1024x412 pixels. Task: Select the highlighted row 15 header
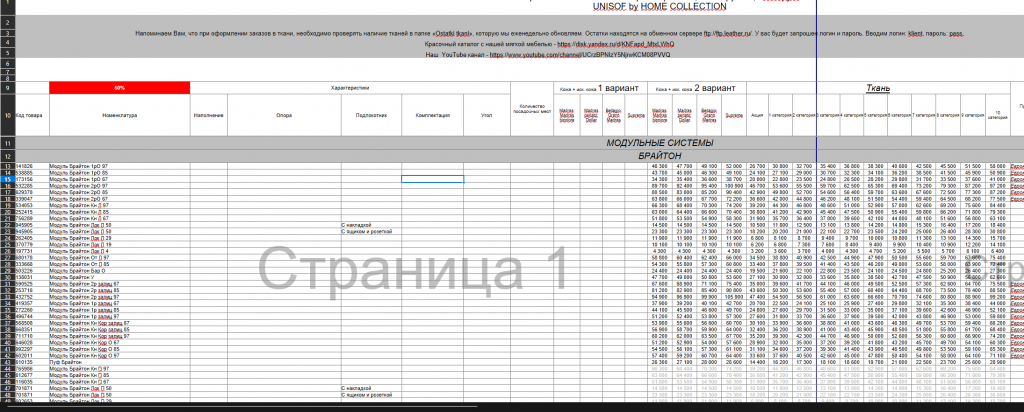[x=7, y=180]
